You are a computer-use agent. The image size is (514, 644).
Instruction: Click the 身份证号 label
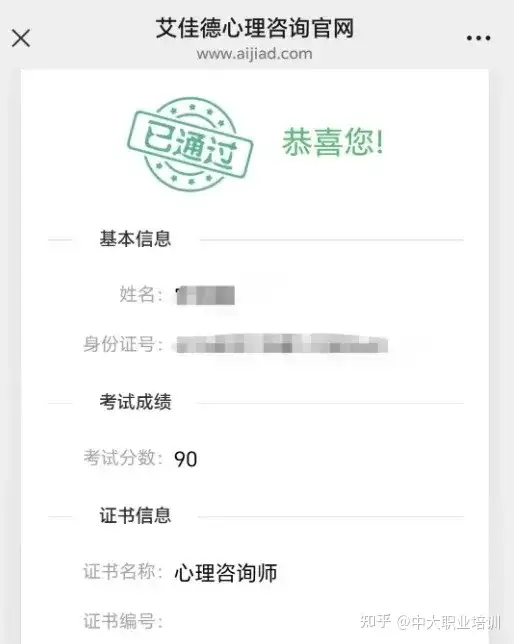pos(123,344)
